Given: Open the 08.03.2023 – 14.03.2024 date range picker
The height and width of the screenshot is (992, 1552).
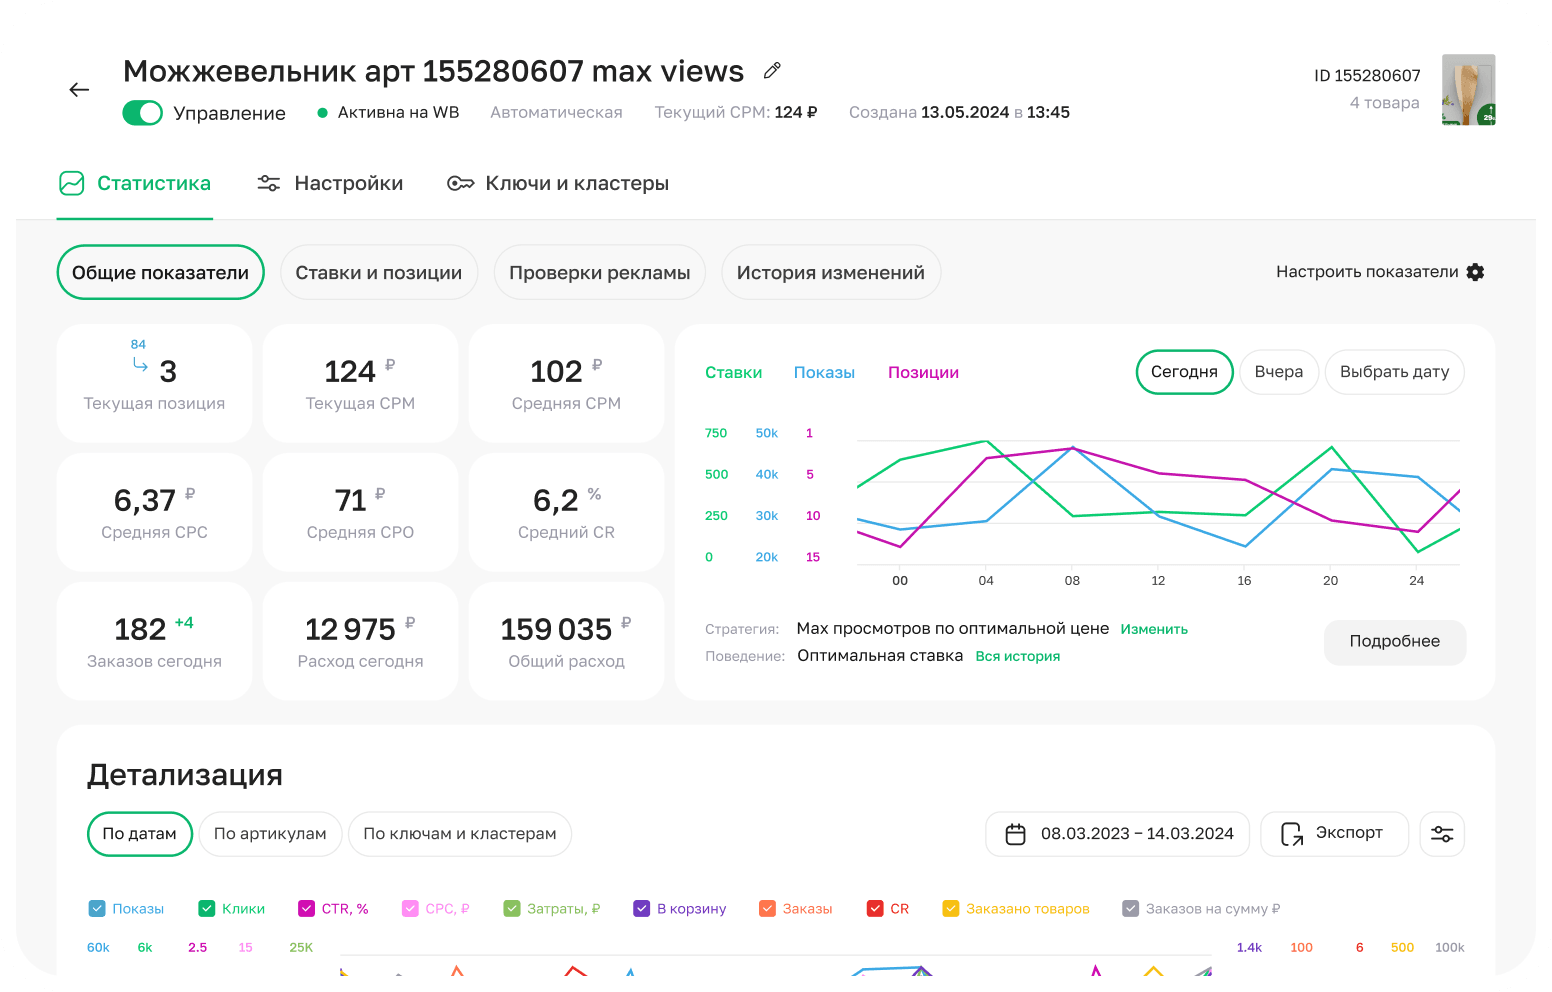Looking at the screenshot, I should 1136,834.
